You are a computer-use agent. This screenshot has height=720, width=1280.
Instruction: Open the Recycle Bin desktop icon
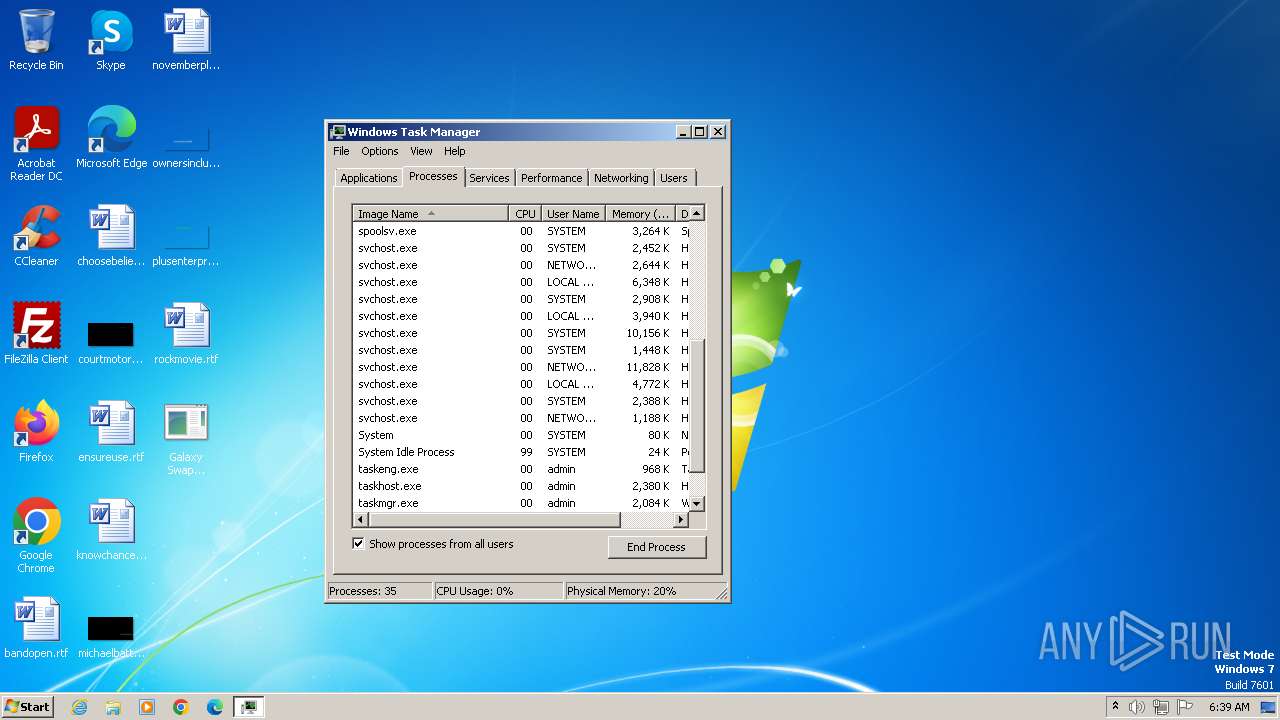(x=36, y=40)
